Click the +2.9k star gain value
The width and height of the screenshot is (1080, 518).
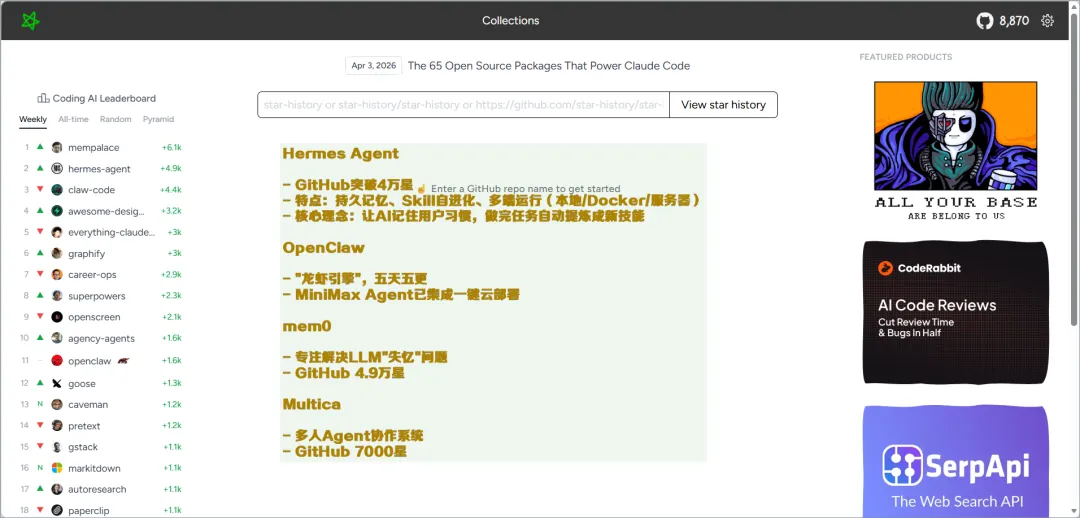(171, 275)
